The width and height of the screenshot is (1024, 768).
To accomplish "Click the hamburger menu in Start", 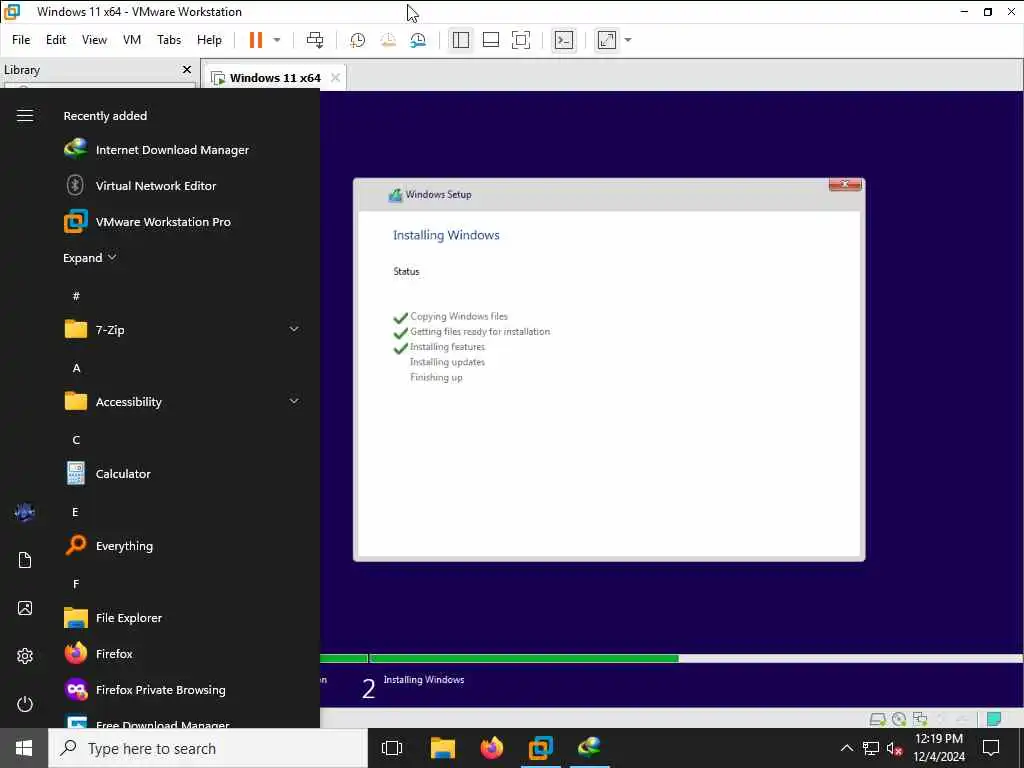I will pos(25,116).
